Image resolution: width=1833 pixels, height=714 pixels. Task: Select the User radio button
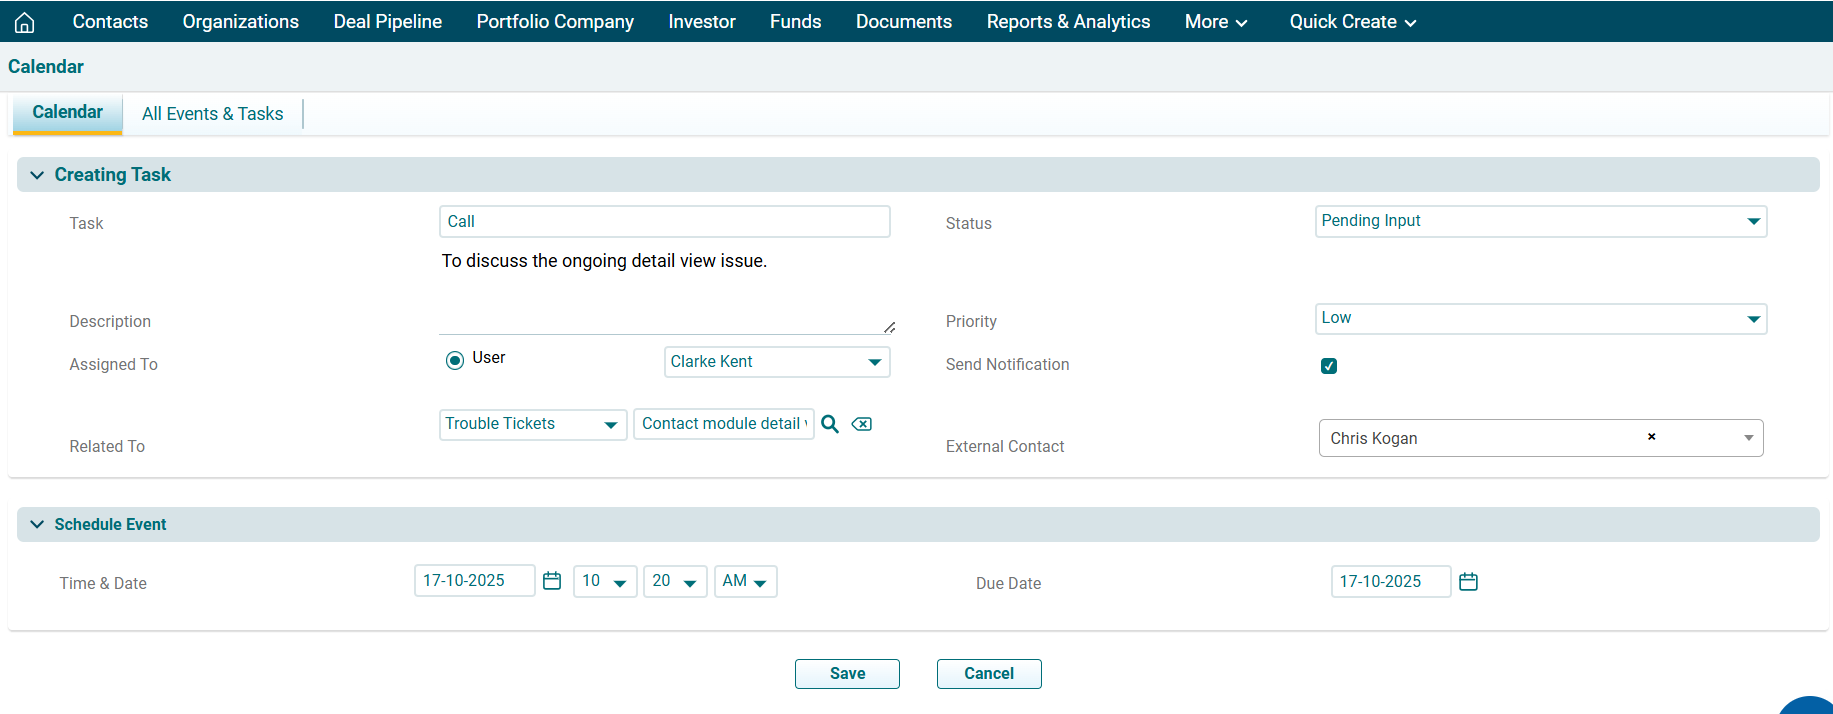[x=455, y=360]
